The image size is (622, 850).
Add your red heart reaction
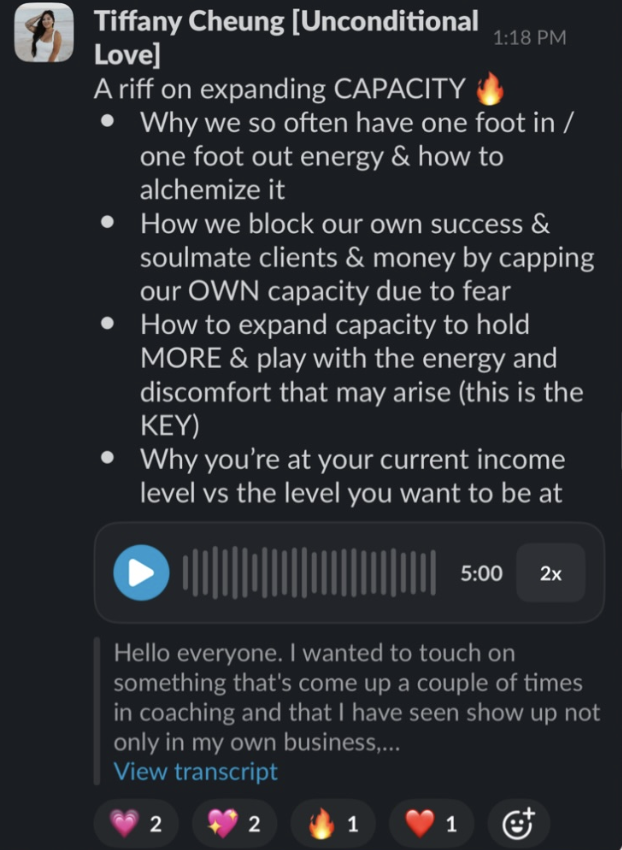point(432,823)
